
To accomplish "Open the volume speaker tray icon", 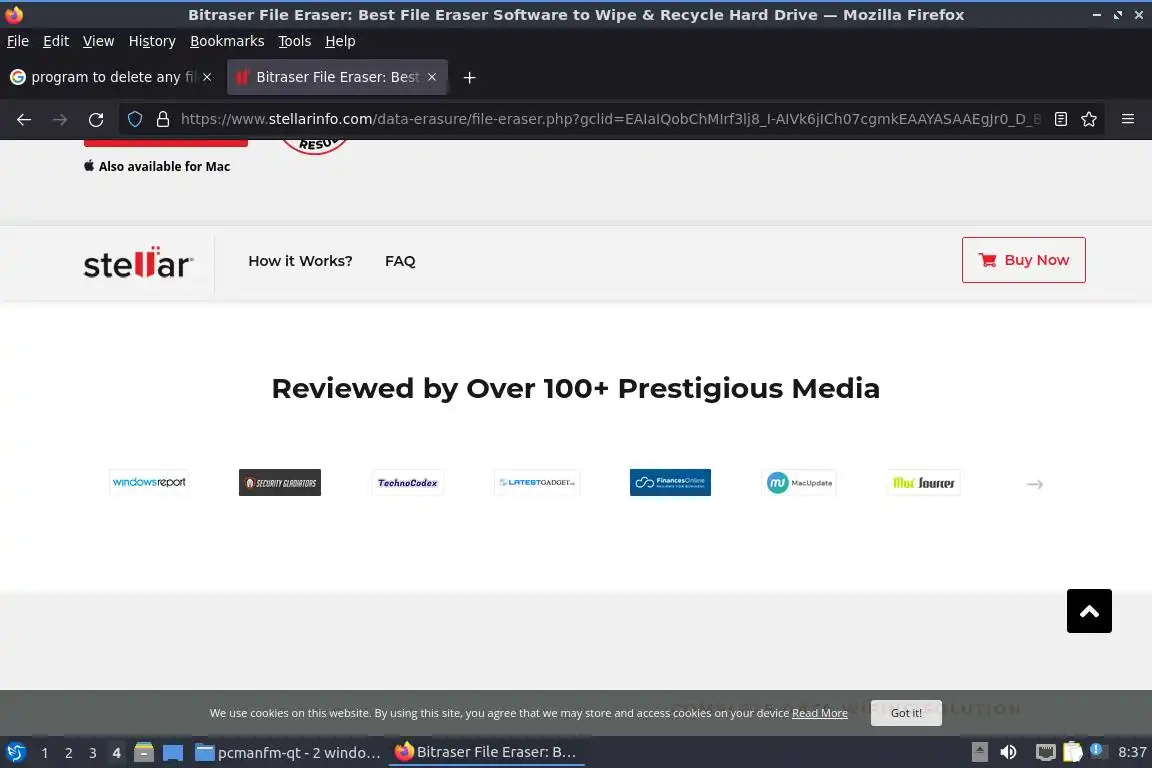I will [1009, 752].
